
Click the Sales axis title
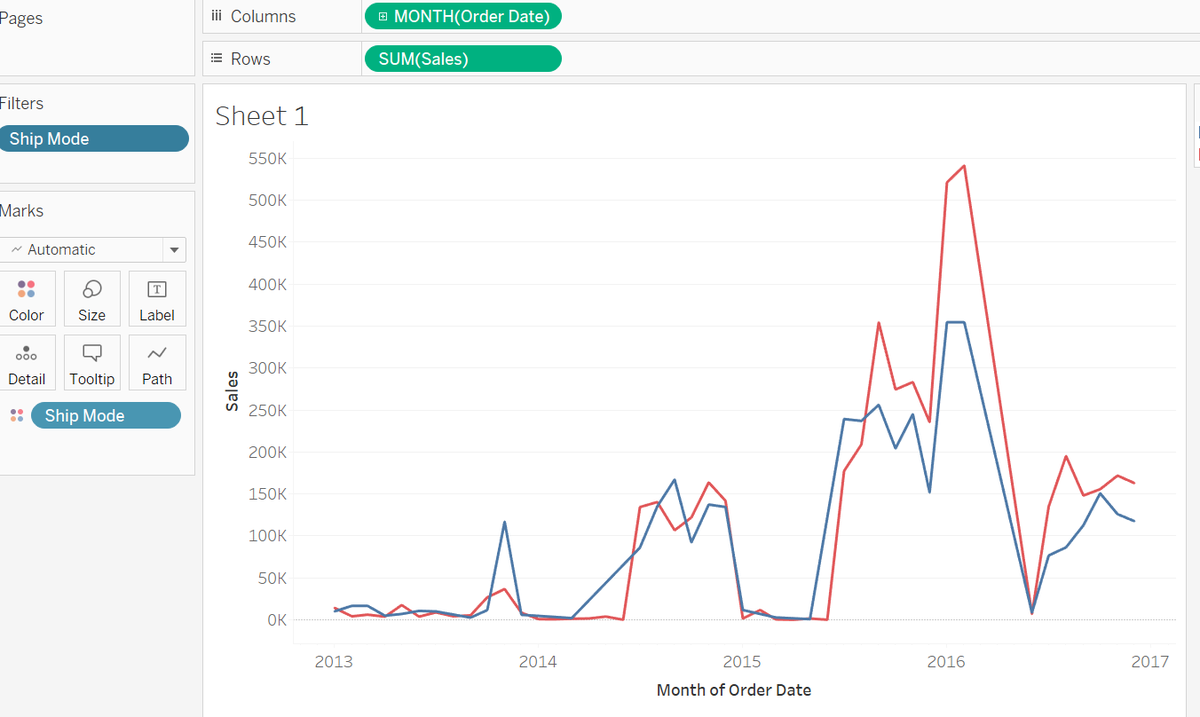pos(232,391)
